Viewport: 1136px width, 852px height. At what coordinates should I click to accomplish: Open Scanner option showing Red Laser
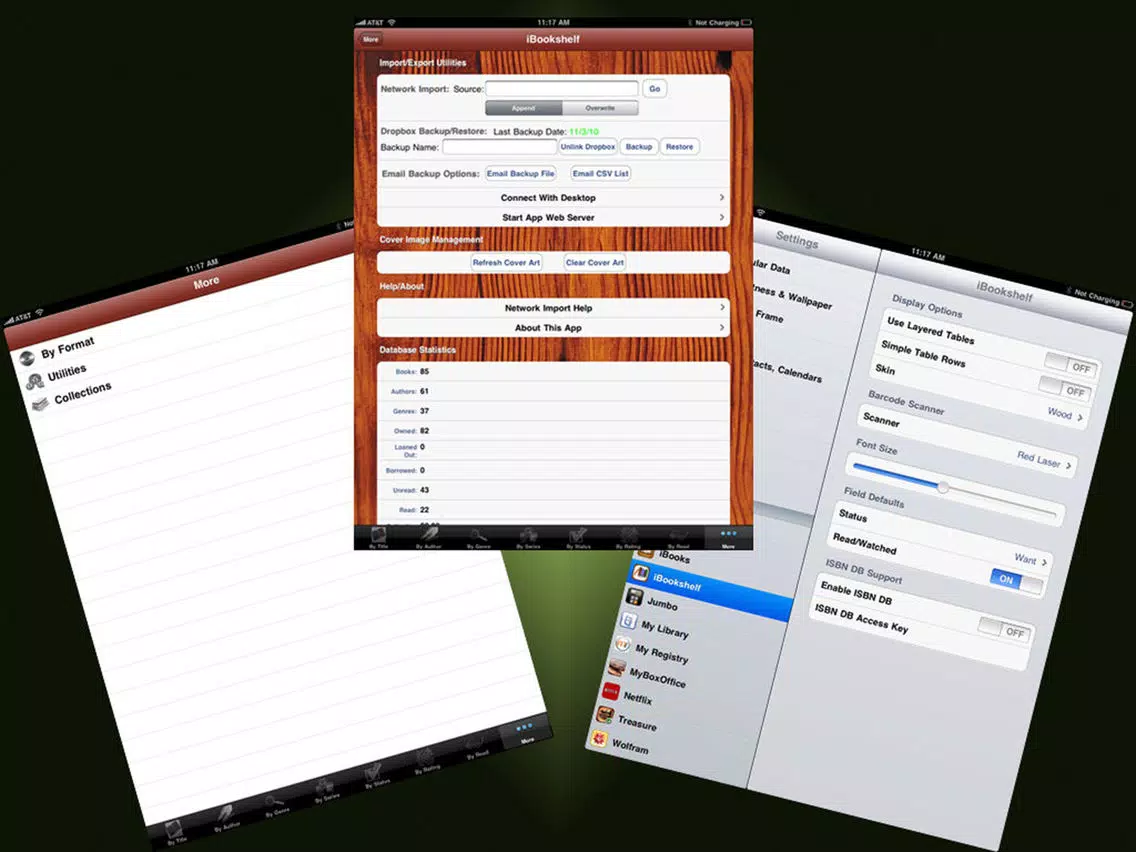pos(967,440)
